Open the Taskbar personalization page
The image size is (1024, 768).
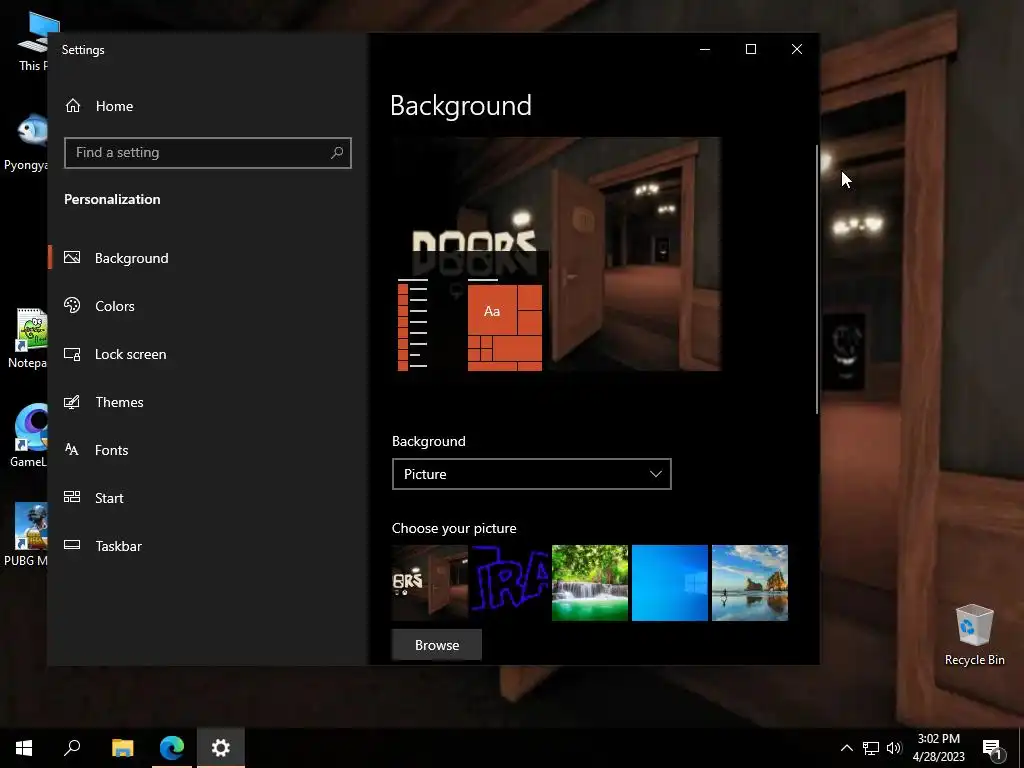pyautogui.click(x=209, y=546)
